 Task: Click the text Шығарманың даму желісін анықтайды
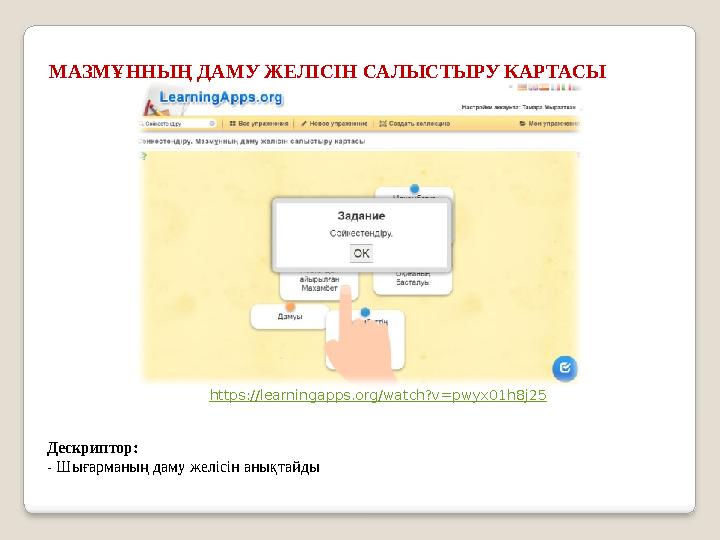click(x=188, y=467)
